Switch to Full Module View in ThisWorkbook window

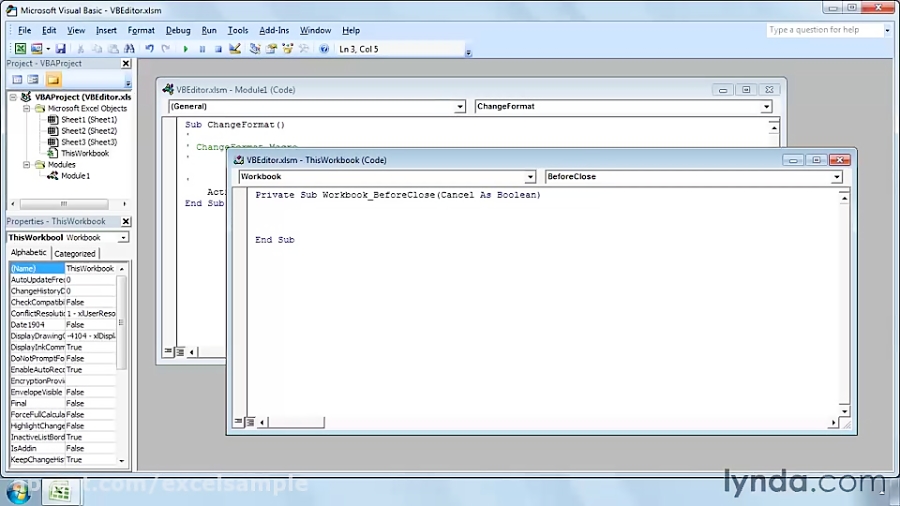249,422
